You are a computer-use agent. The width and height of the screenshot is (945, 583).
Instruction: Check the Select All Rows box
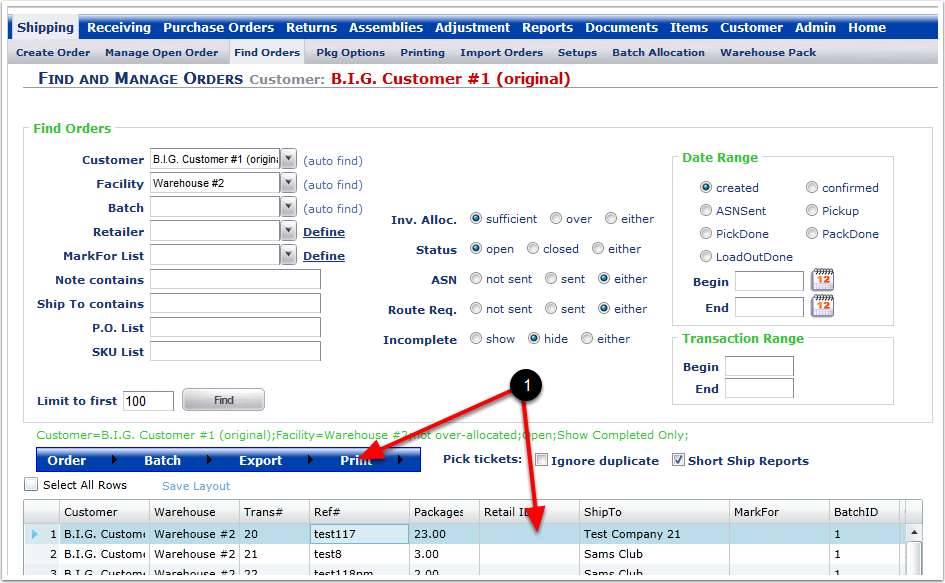(x=31, y=485)
